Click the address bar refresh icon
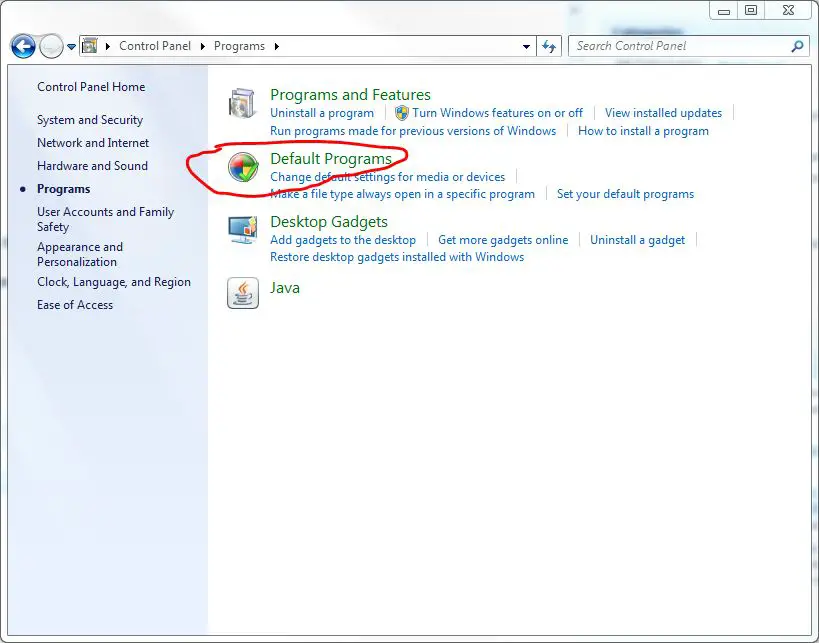The image size is (819, 643). (548, 46)
